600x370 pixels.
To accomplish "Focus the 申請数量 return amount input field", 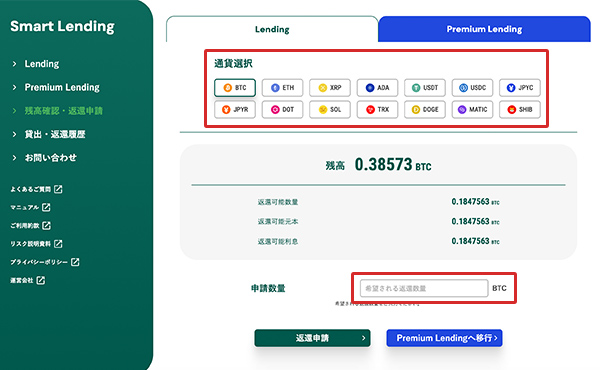I will [424, 288].
